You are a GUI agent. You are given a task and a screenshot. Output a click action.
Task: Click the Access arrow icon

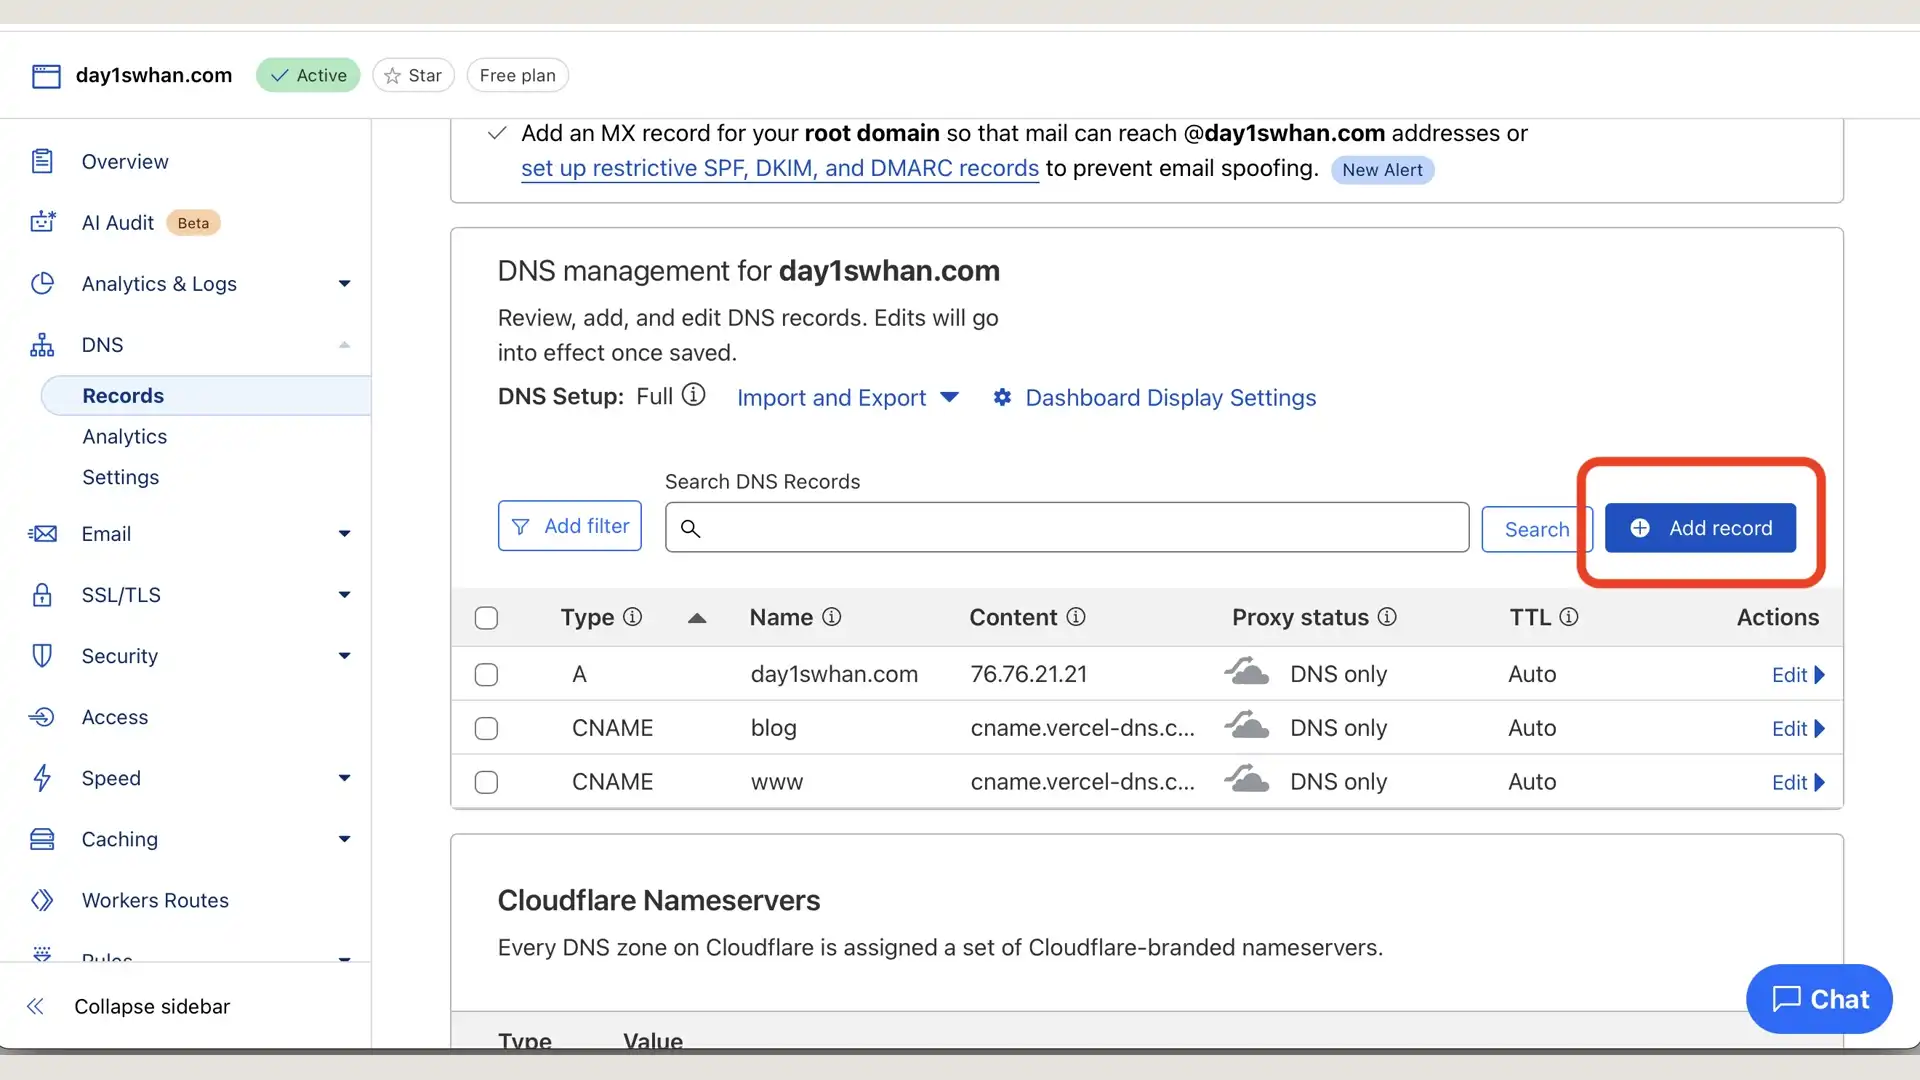pyautogui.click(x=42, y=717)
